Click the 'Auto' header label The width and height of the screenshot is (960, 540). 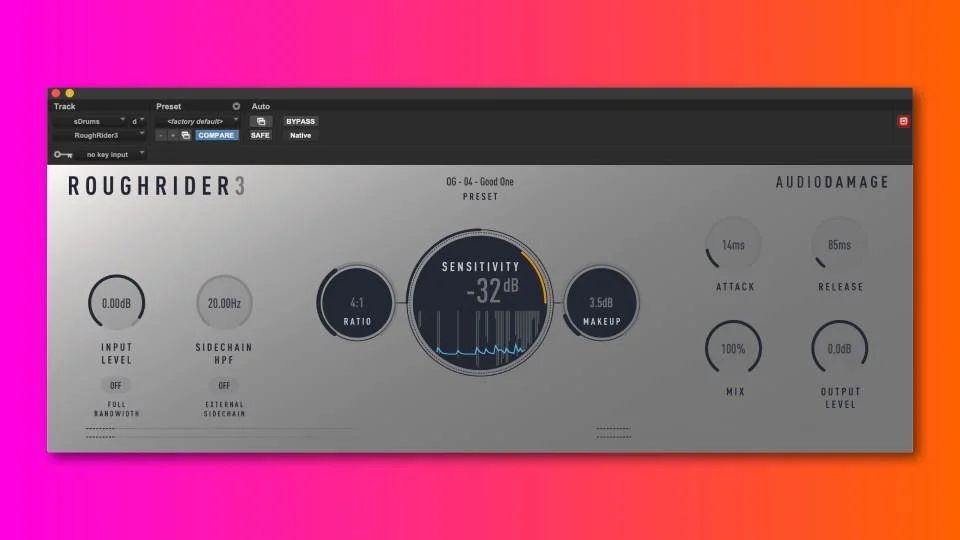(x=261, y=107)
